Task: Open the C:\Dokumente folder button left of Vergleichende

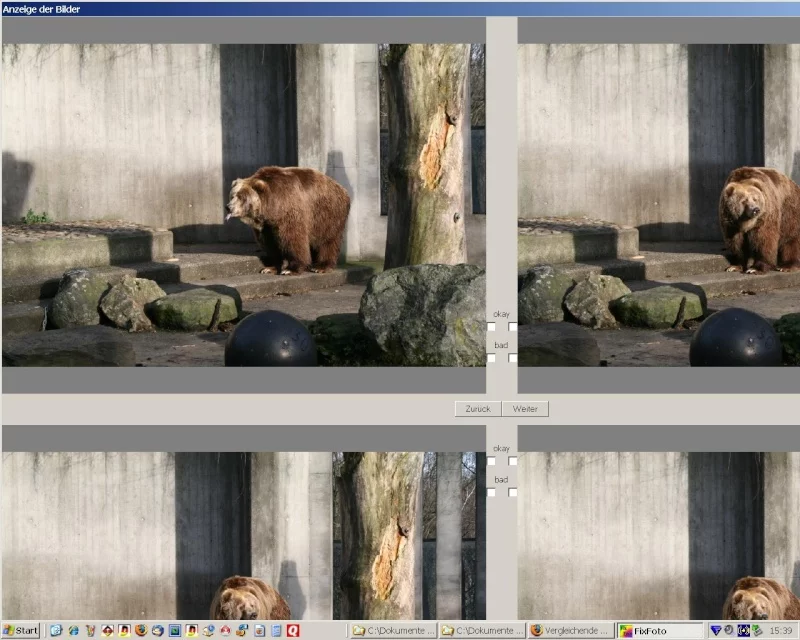Action: click(483, 631)
